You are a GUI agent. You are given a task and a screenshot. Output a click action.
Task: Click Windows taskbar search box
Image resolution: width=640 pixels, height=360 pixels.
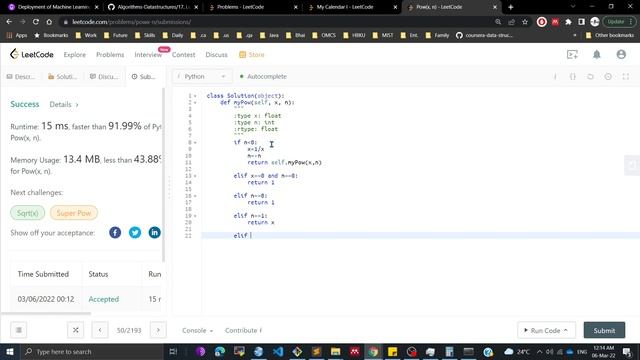point(91,351)
